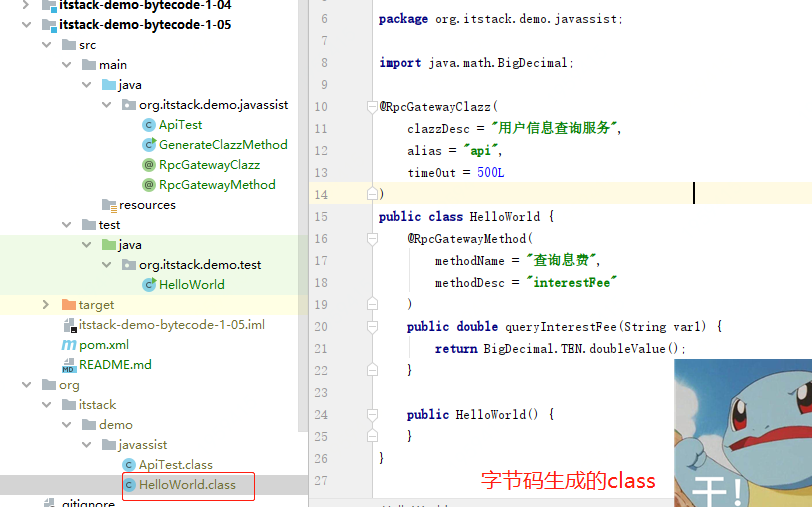This screenshot has height=507, width=812.
Task: Click the resources folder icon
Action: point(109,206)
